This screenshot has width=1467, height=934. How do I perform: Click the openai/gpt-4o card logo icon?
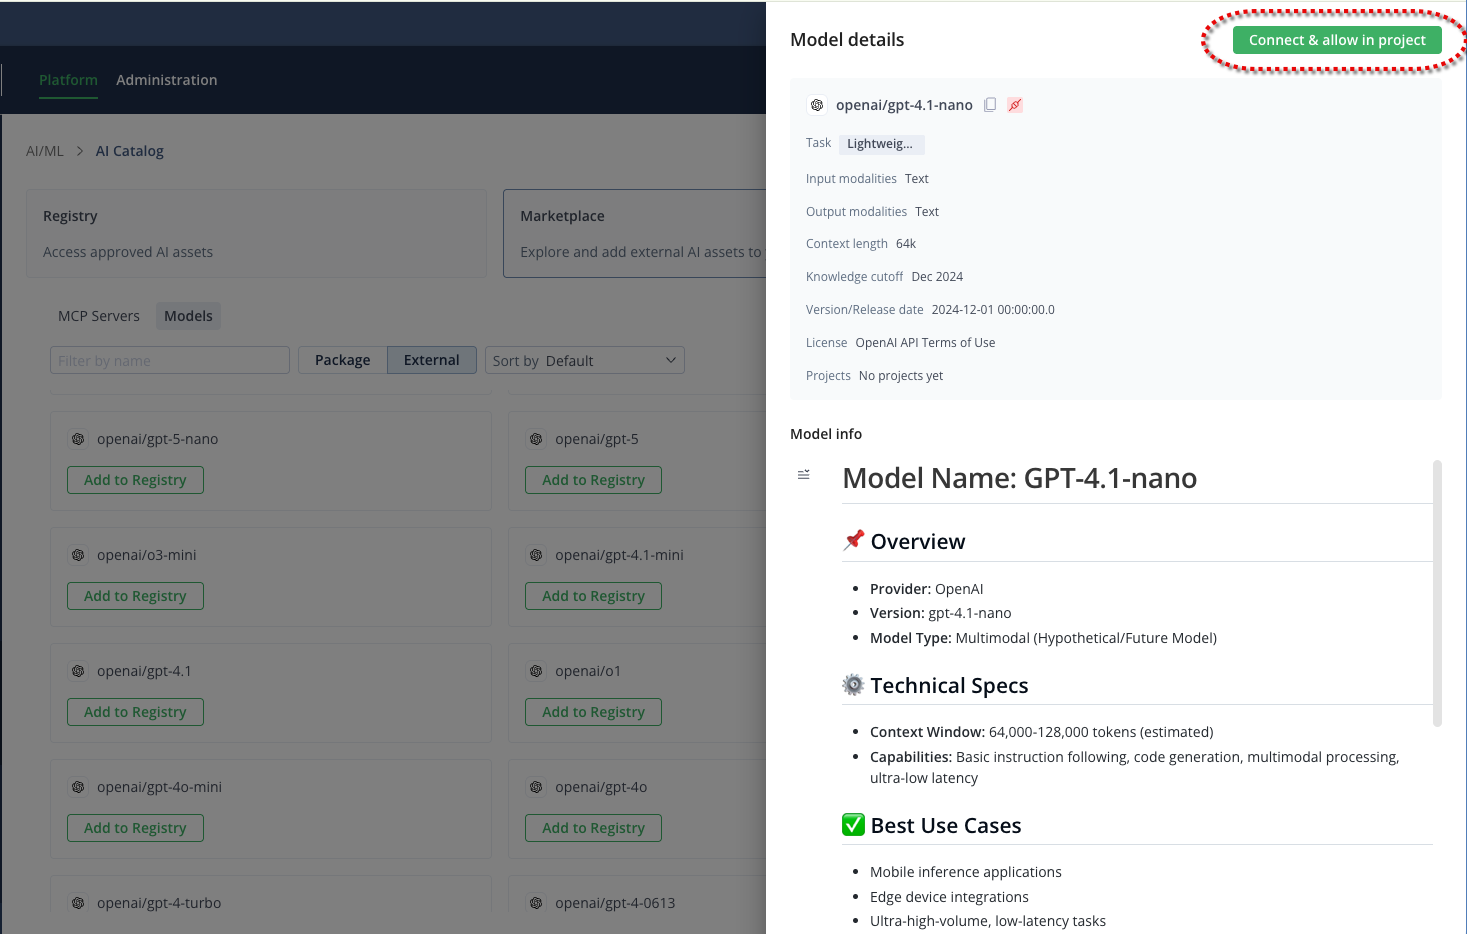pyautogui.click(x=536, y=787)
